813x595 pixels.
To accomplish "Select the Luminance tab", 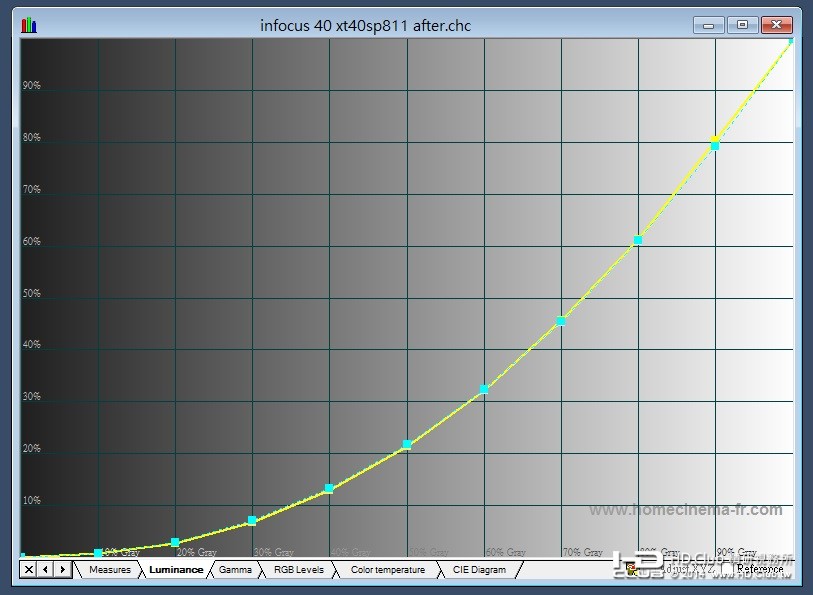I will point(176,570).
